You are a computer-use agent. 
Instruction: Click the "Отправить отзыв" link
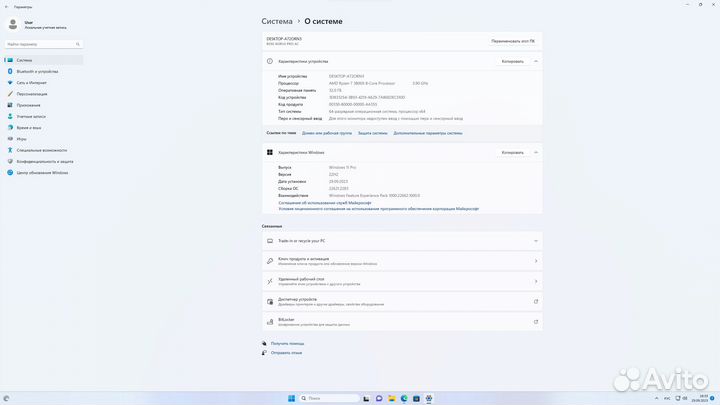[286, 353]
